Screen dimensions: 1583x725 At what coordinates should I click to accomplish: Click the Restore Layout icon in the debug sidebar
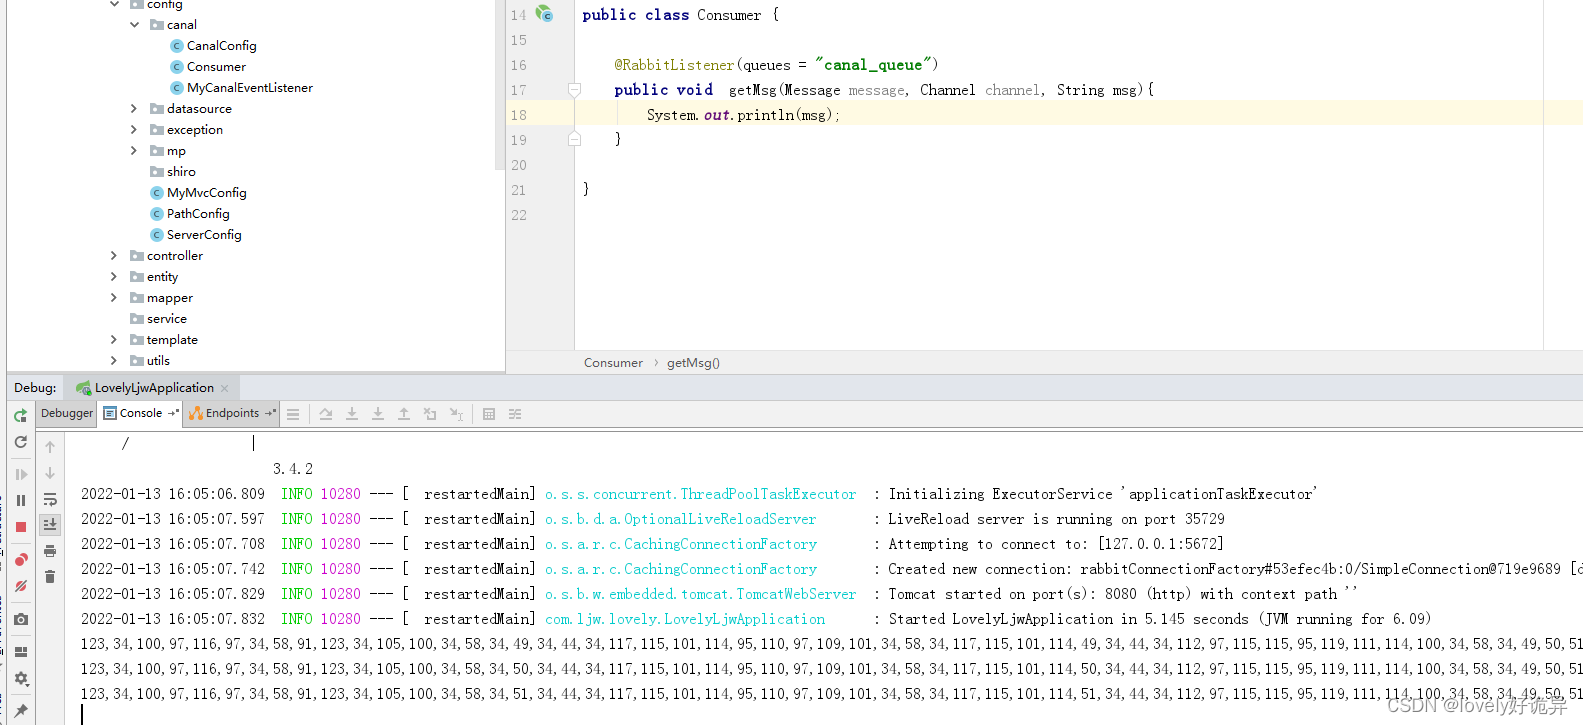21,652
